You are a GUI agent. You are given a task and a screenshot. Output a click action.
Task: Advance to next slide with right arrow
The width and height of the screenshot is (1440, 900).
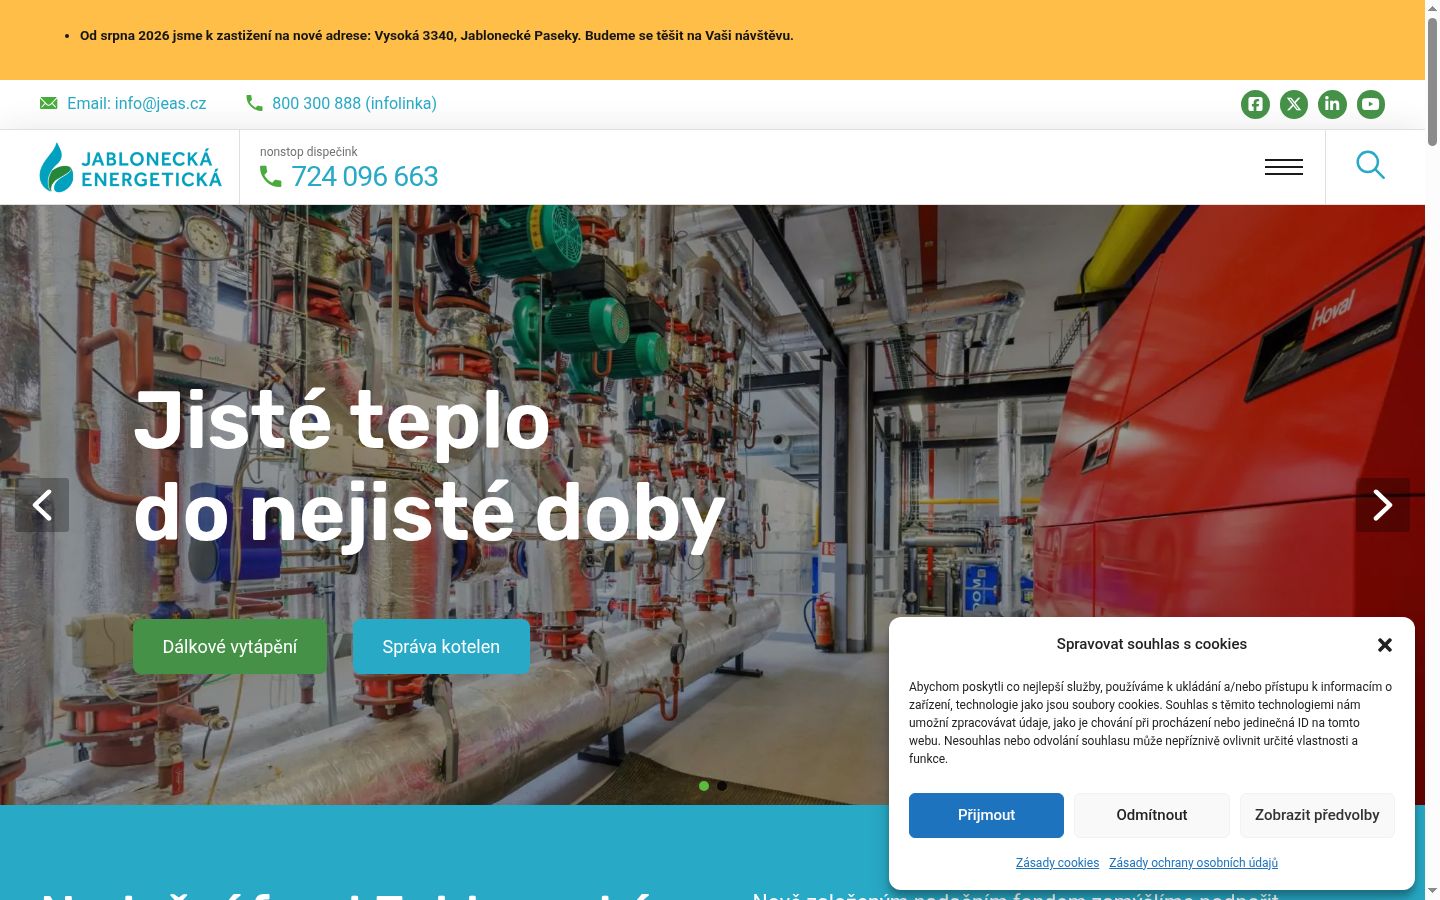(x=1383, y=505)
